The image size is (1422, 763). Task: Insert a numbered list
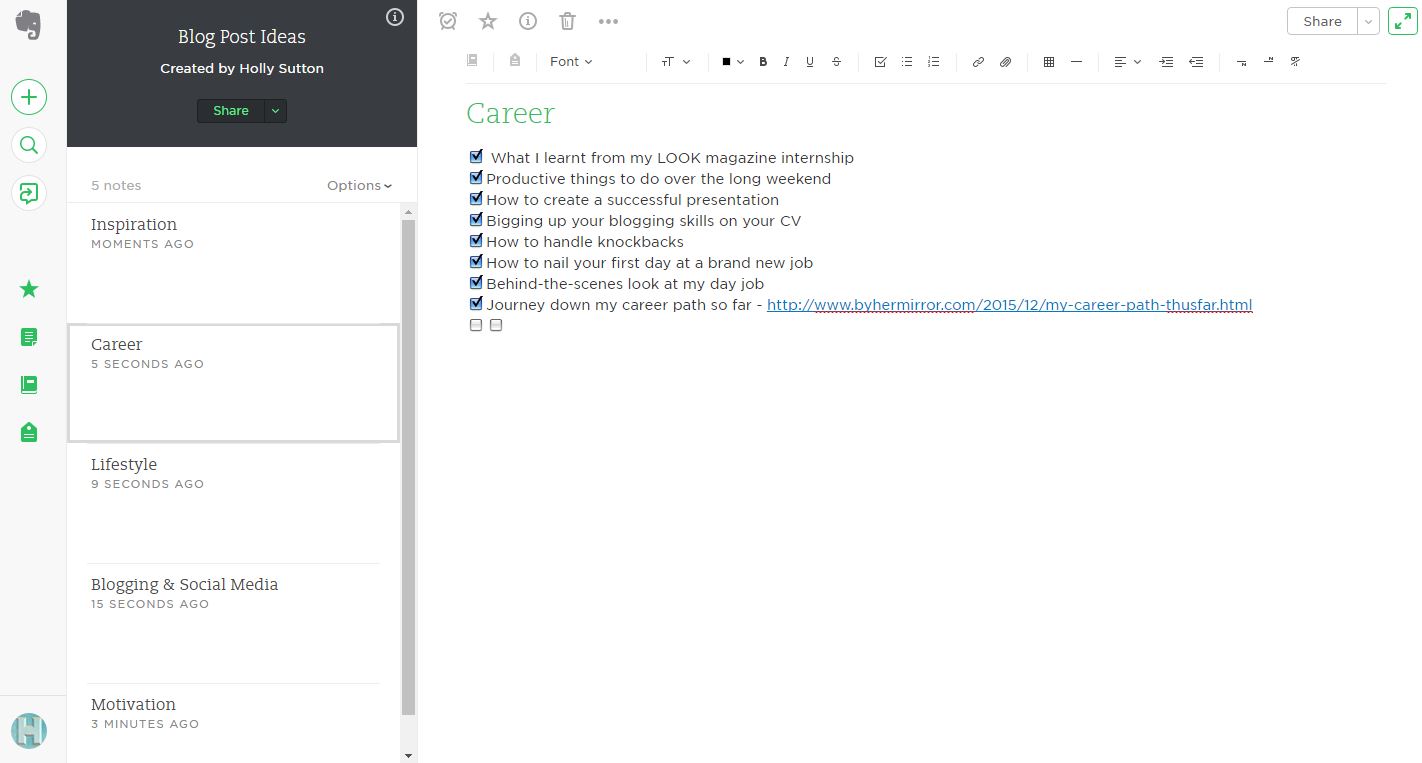(x=934, y=62)
